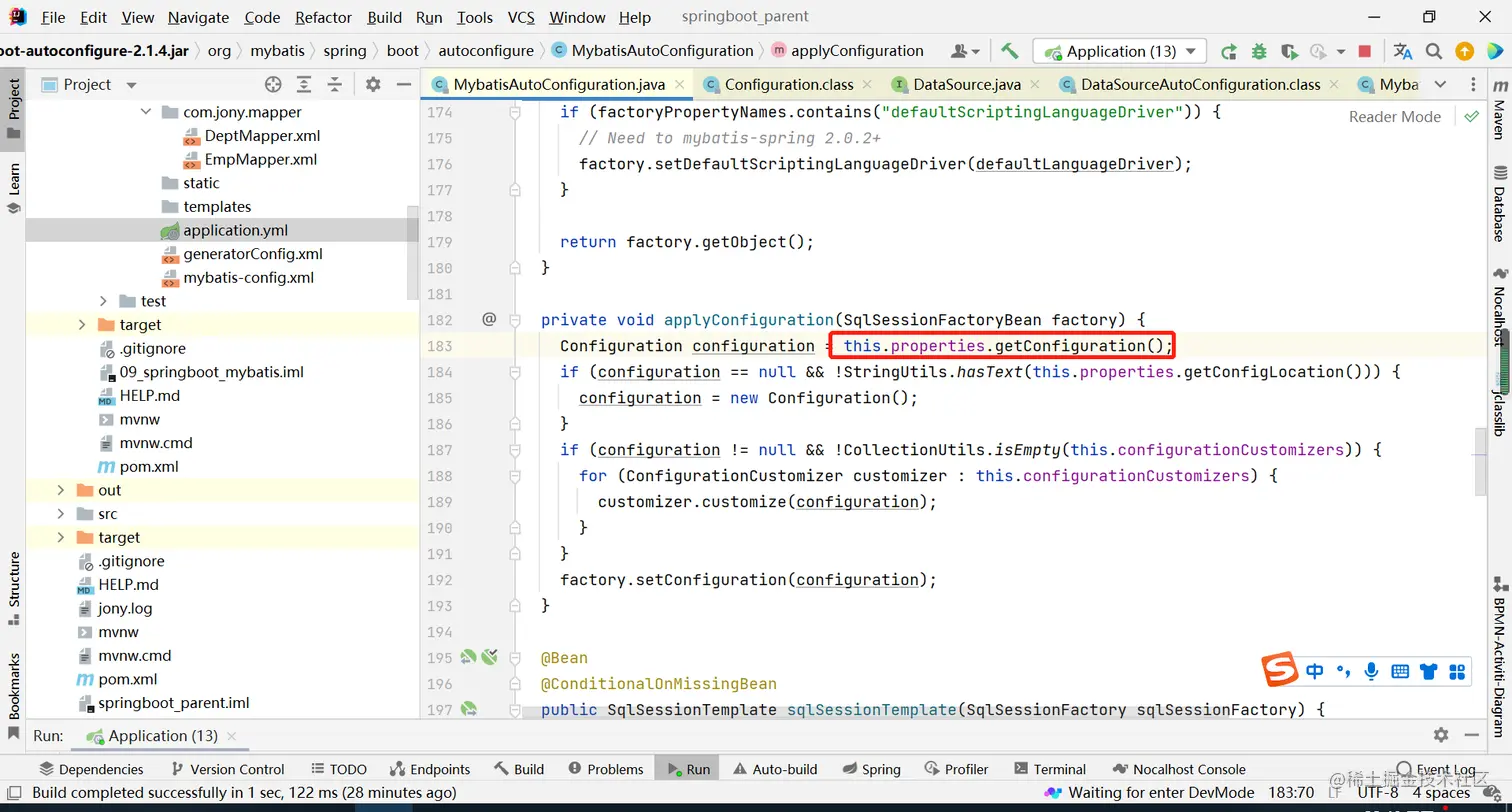Collapse the com.jony.mapper folder
The image size is (1512, 812).
146,112
